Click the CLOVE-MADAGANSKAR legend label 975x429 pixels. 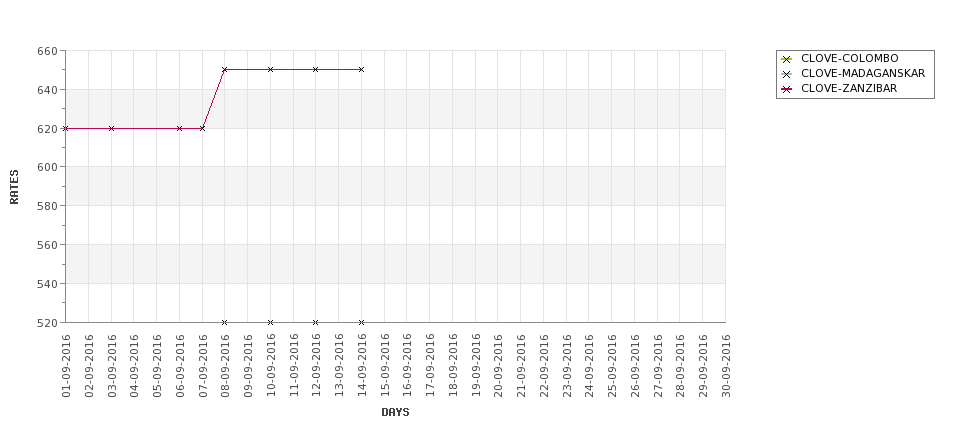pyautogui.click(x=863, y=73)
